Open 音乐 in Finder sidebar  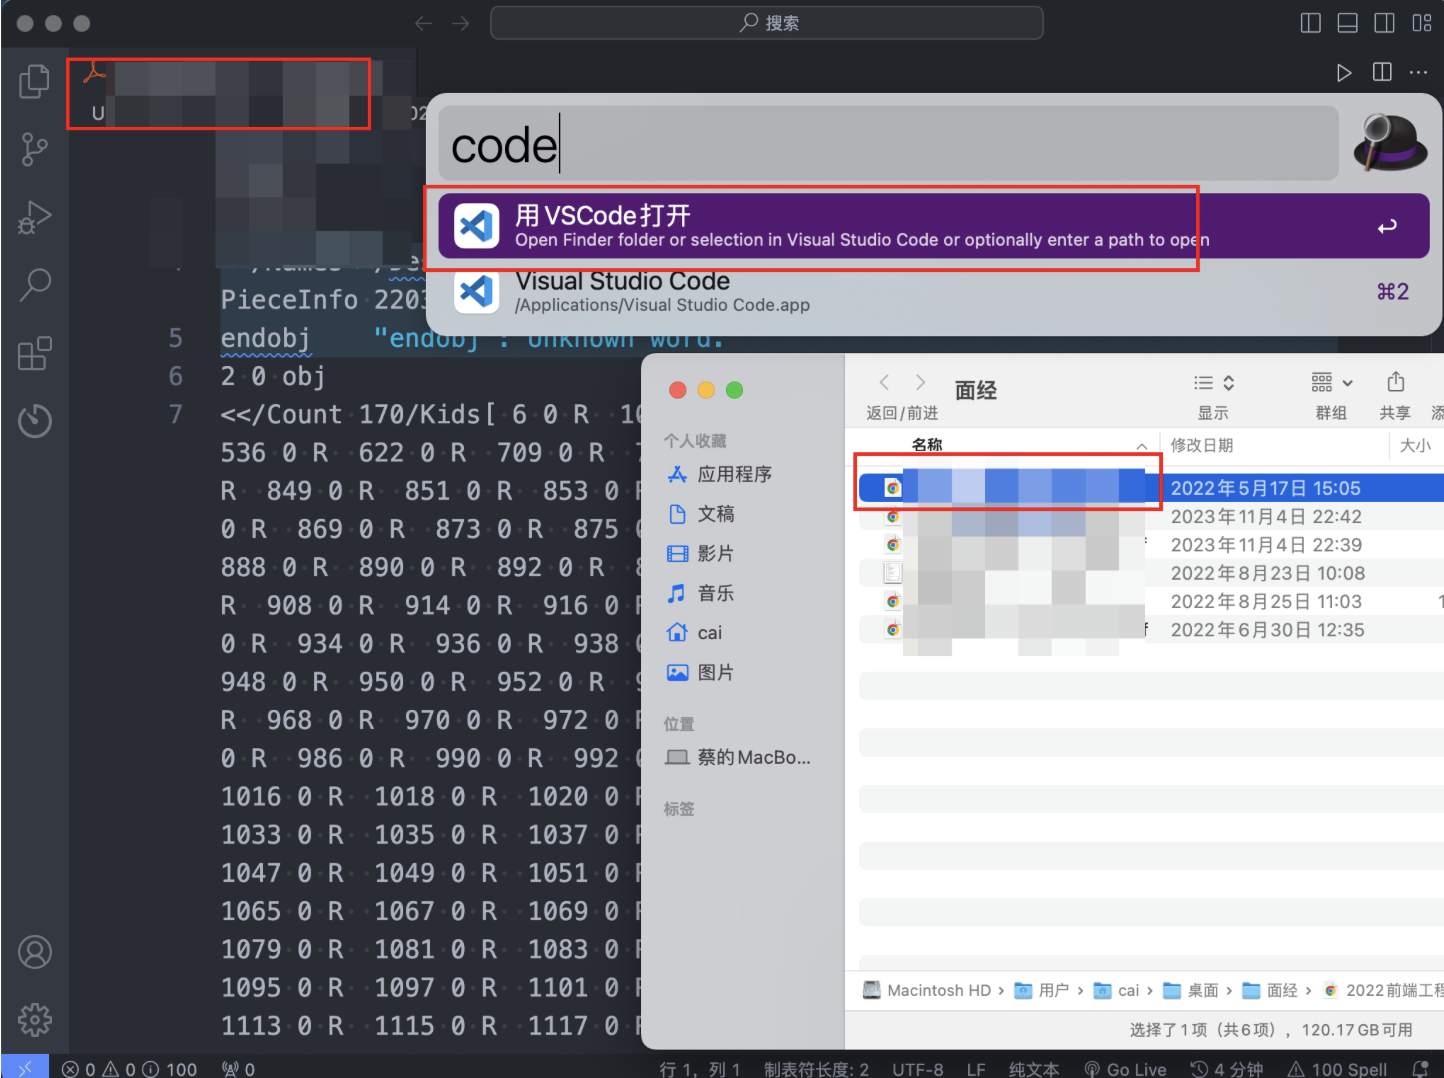[x=701, y=593]
